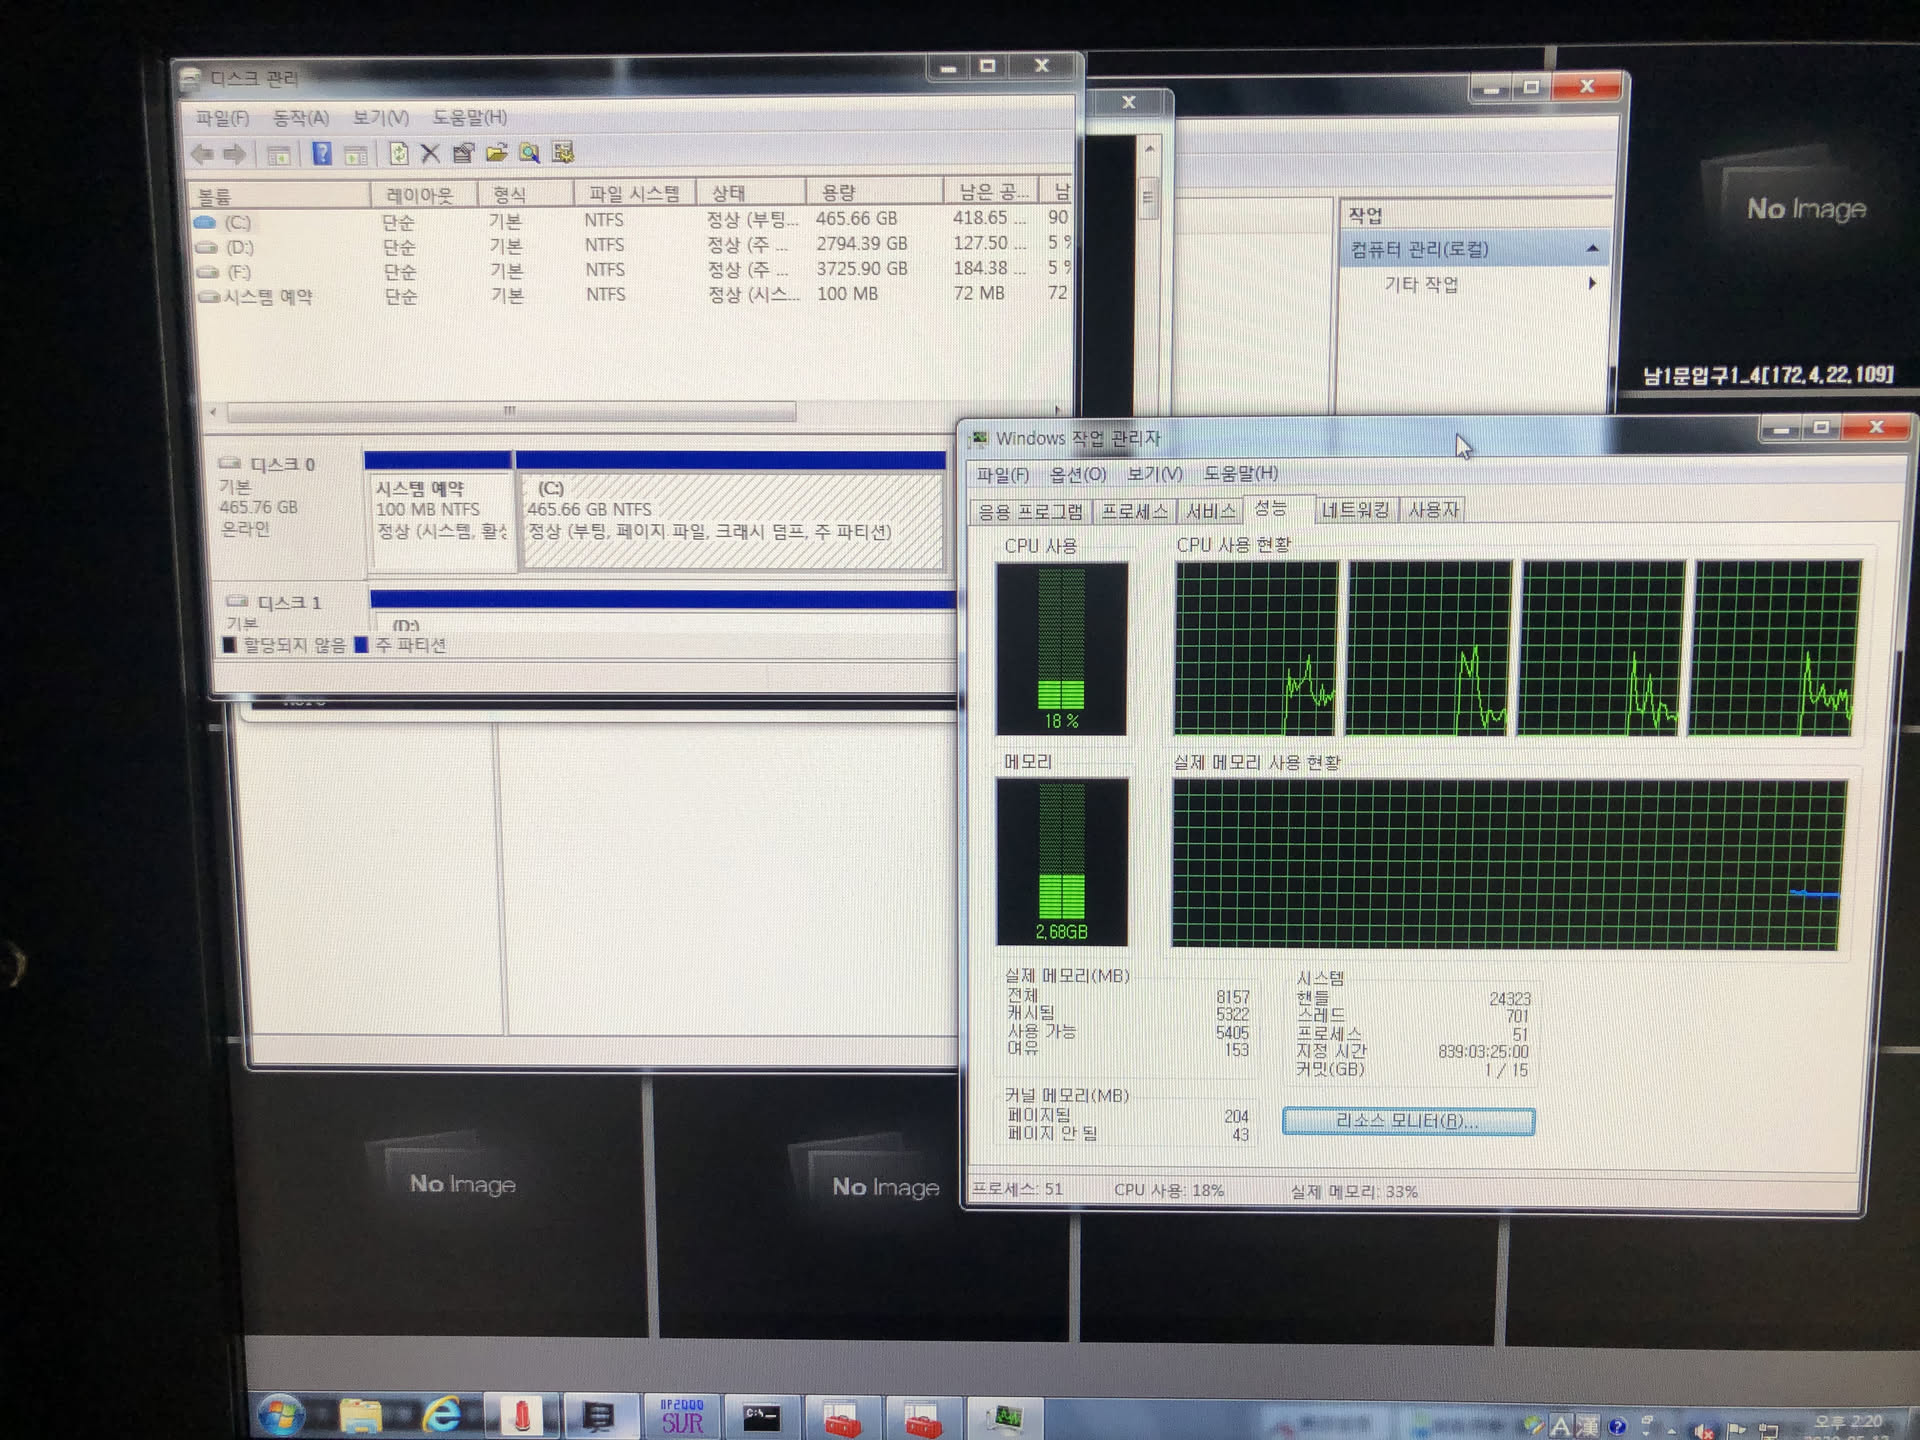This screenshot has width=1920, height=1440.
Task: Switch to the 프로세스 tab
Action: point(1134,512)
